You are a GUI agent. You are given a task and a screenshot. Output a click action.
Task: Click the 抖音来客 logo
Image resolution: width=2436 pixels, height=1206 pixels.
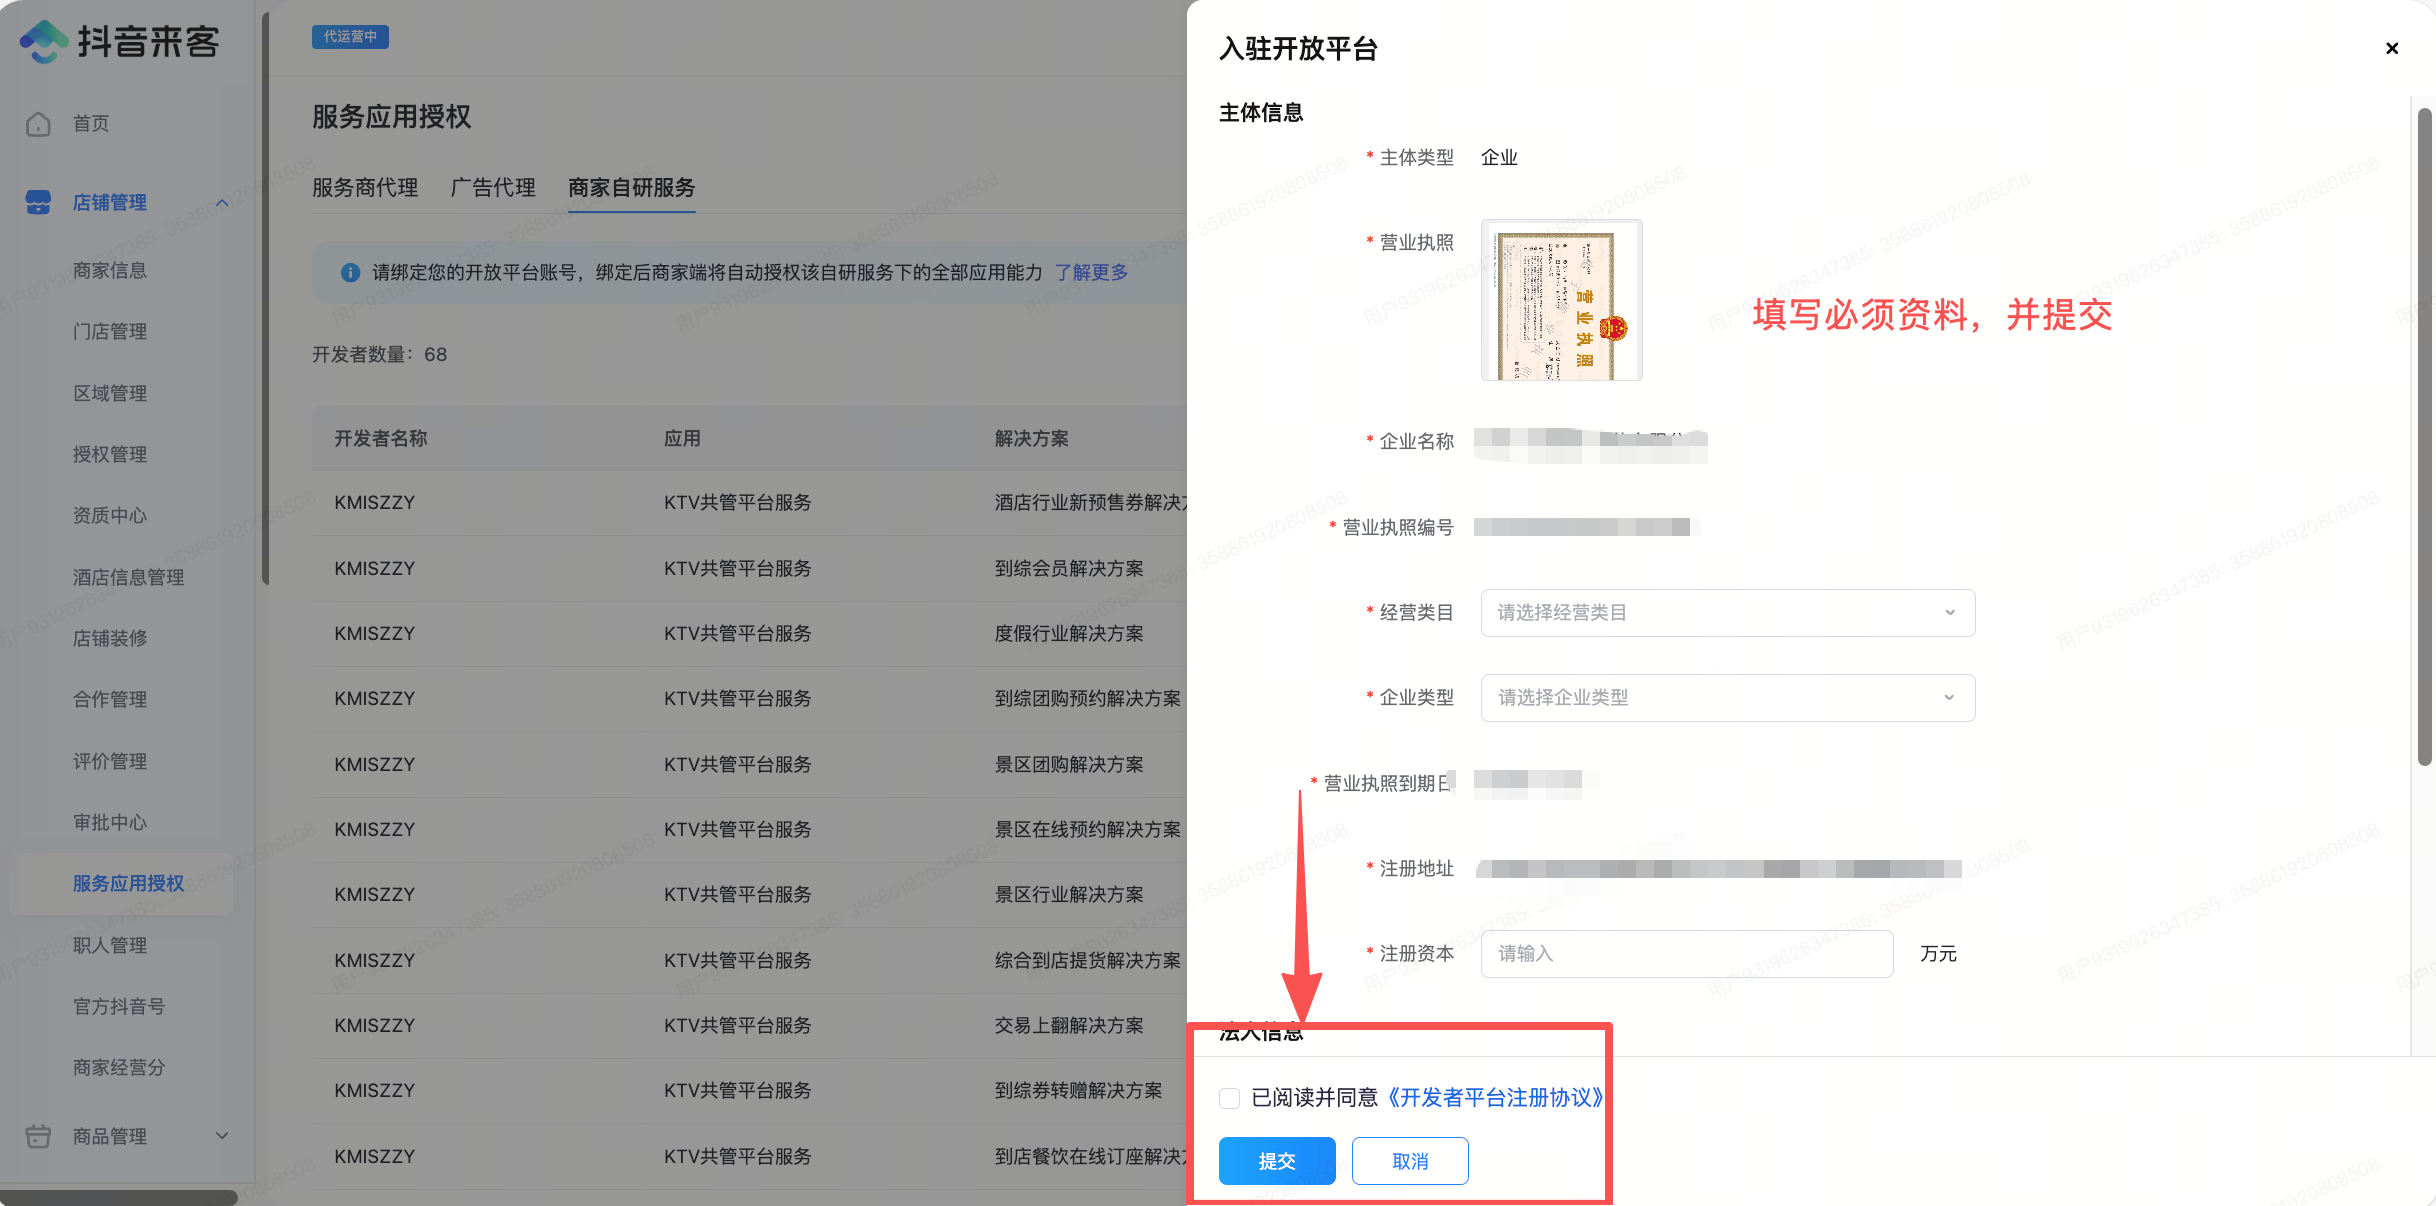click(120, 42)
